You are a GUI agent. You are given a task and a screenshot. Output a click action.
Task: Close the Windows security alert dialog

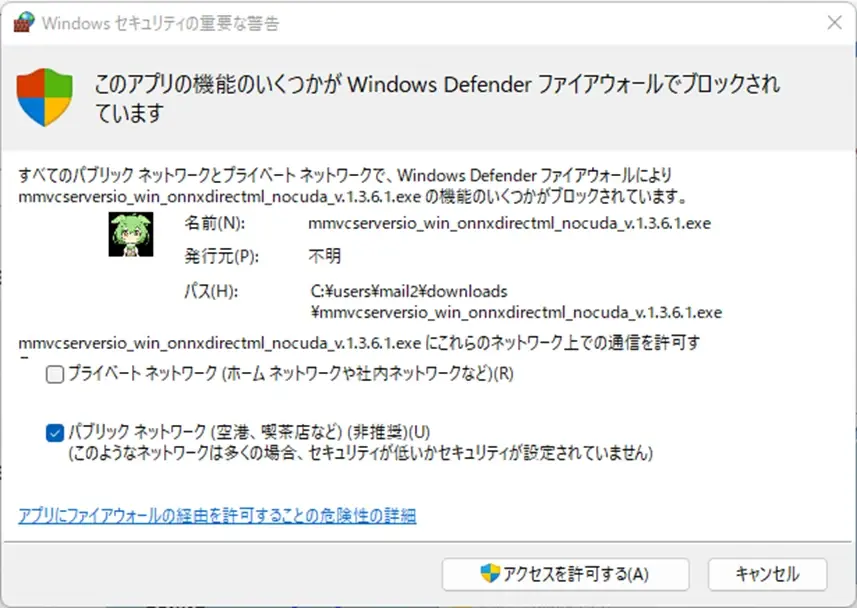(x=835, y=22)
